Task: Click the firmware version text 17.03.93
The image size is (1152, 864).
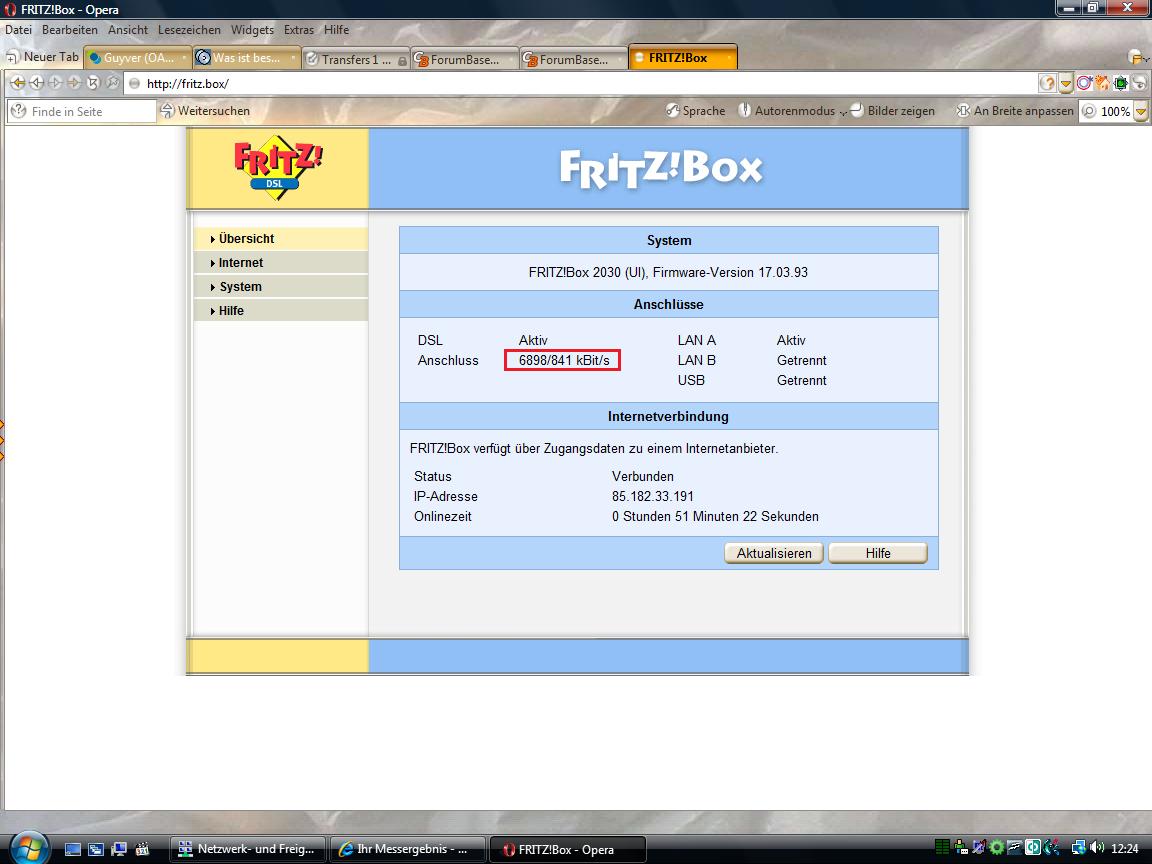Action: [782, 273]
